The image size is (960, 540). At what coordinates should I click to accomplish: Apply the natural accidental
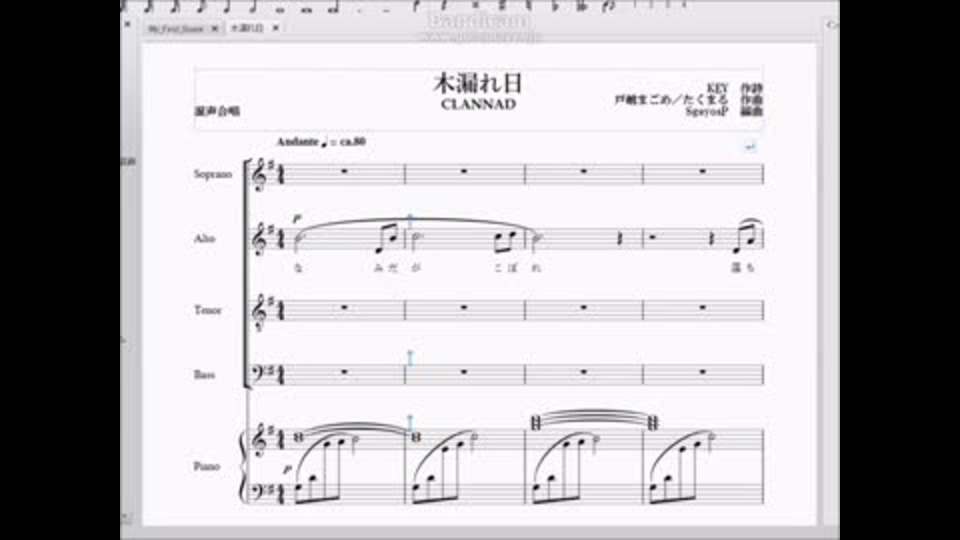(528, 7)
